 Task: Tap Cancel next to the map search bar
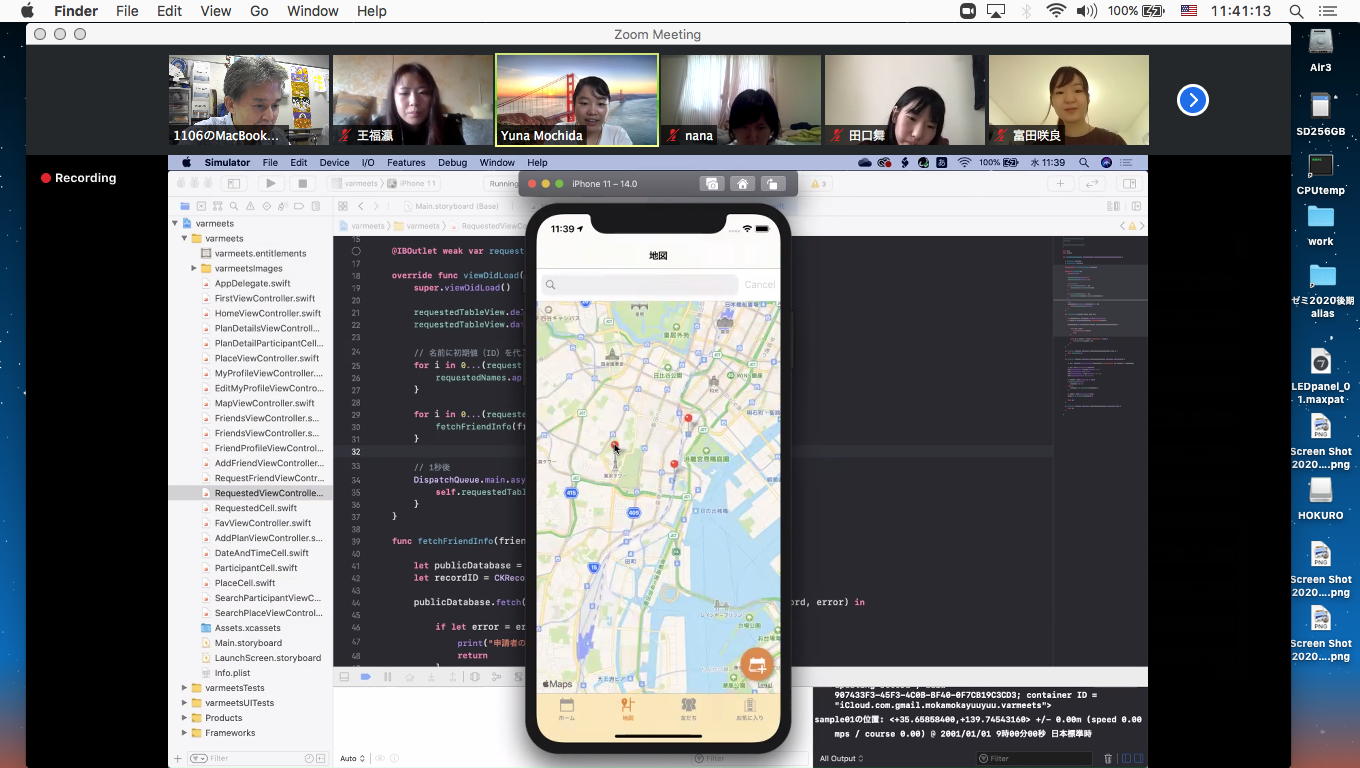(759, 285)
